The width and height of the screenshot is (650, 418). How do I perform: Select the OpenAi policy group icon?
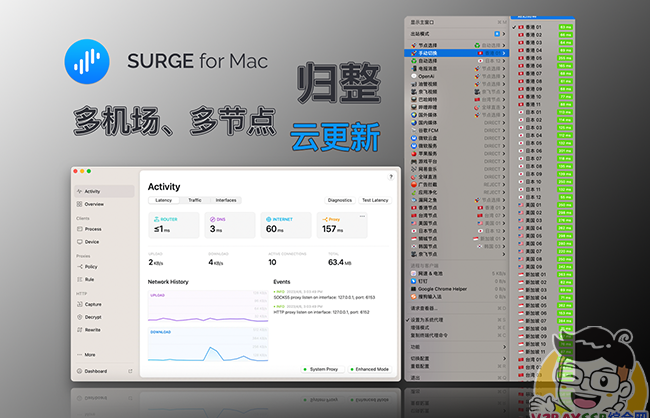(414, 76)
